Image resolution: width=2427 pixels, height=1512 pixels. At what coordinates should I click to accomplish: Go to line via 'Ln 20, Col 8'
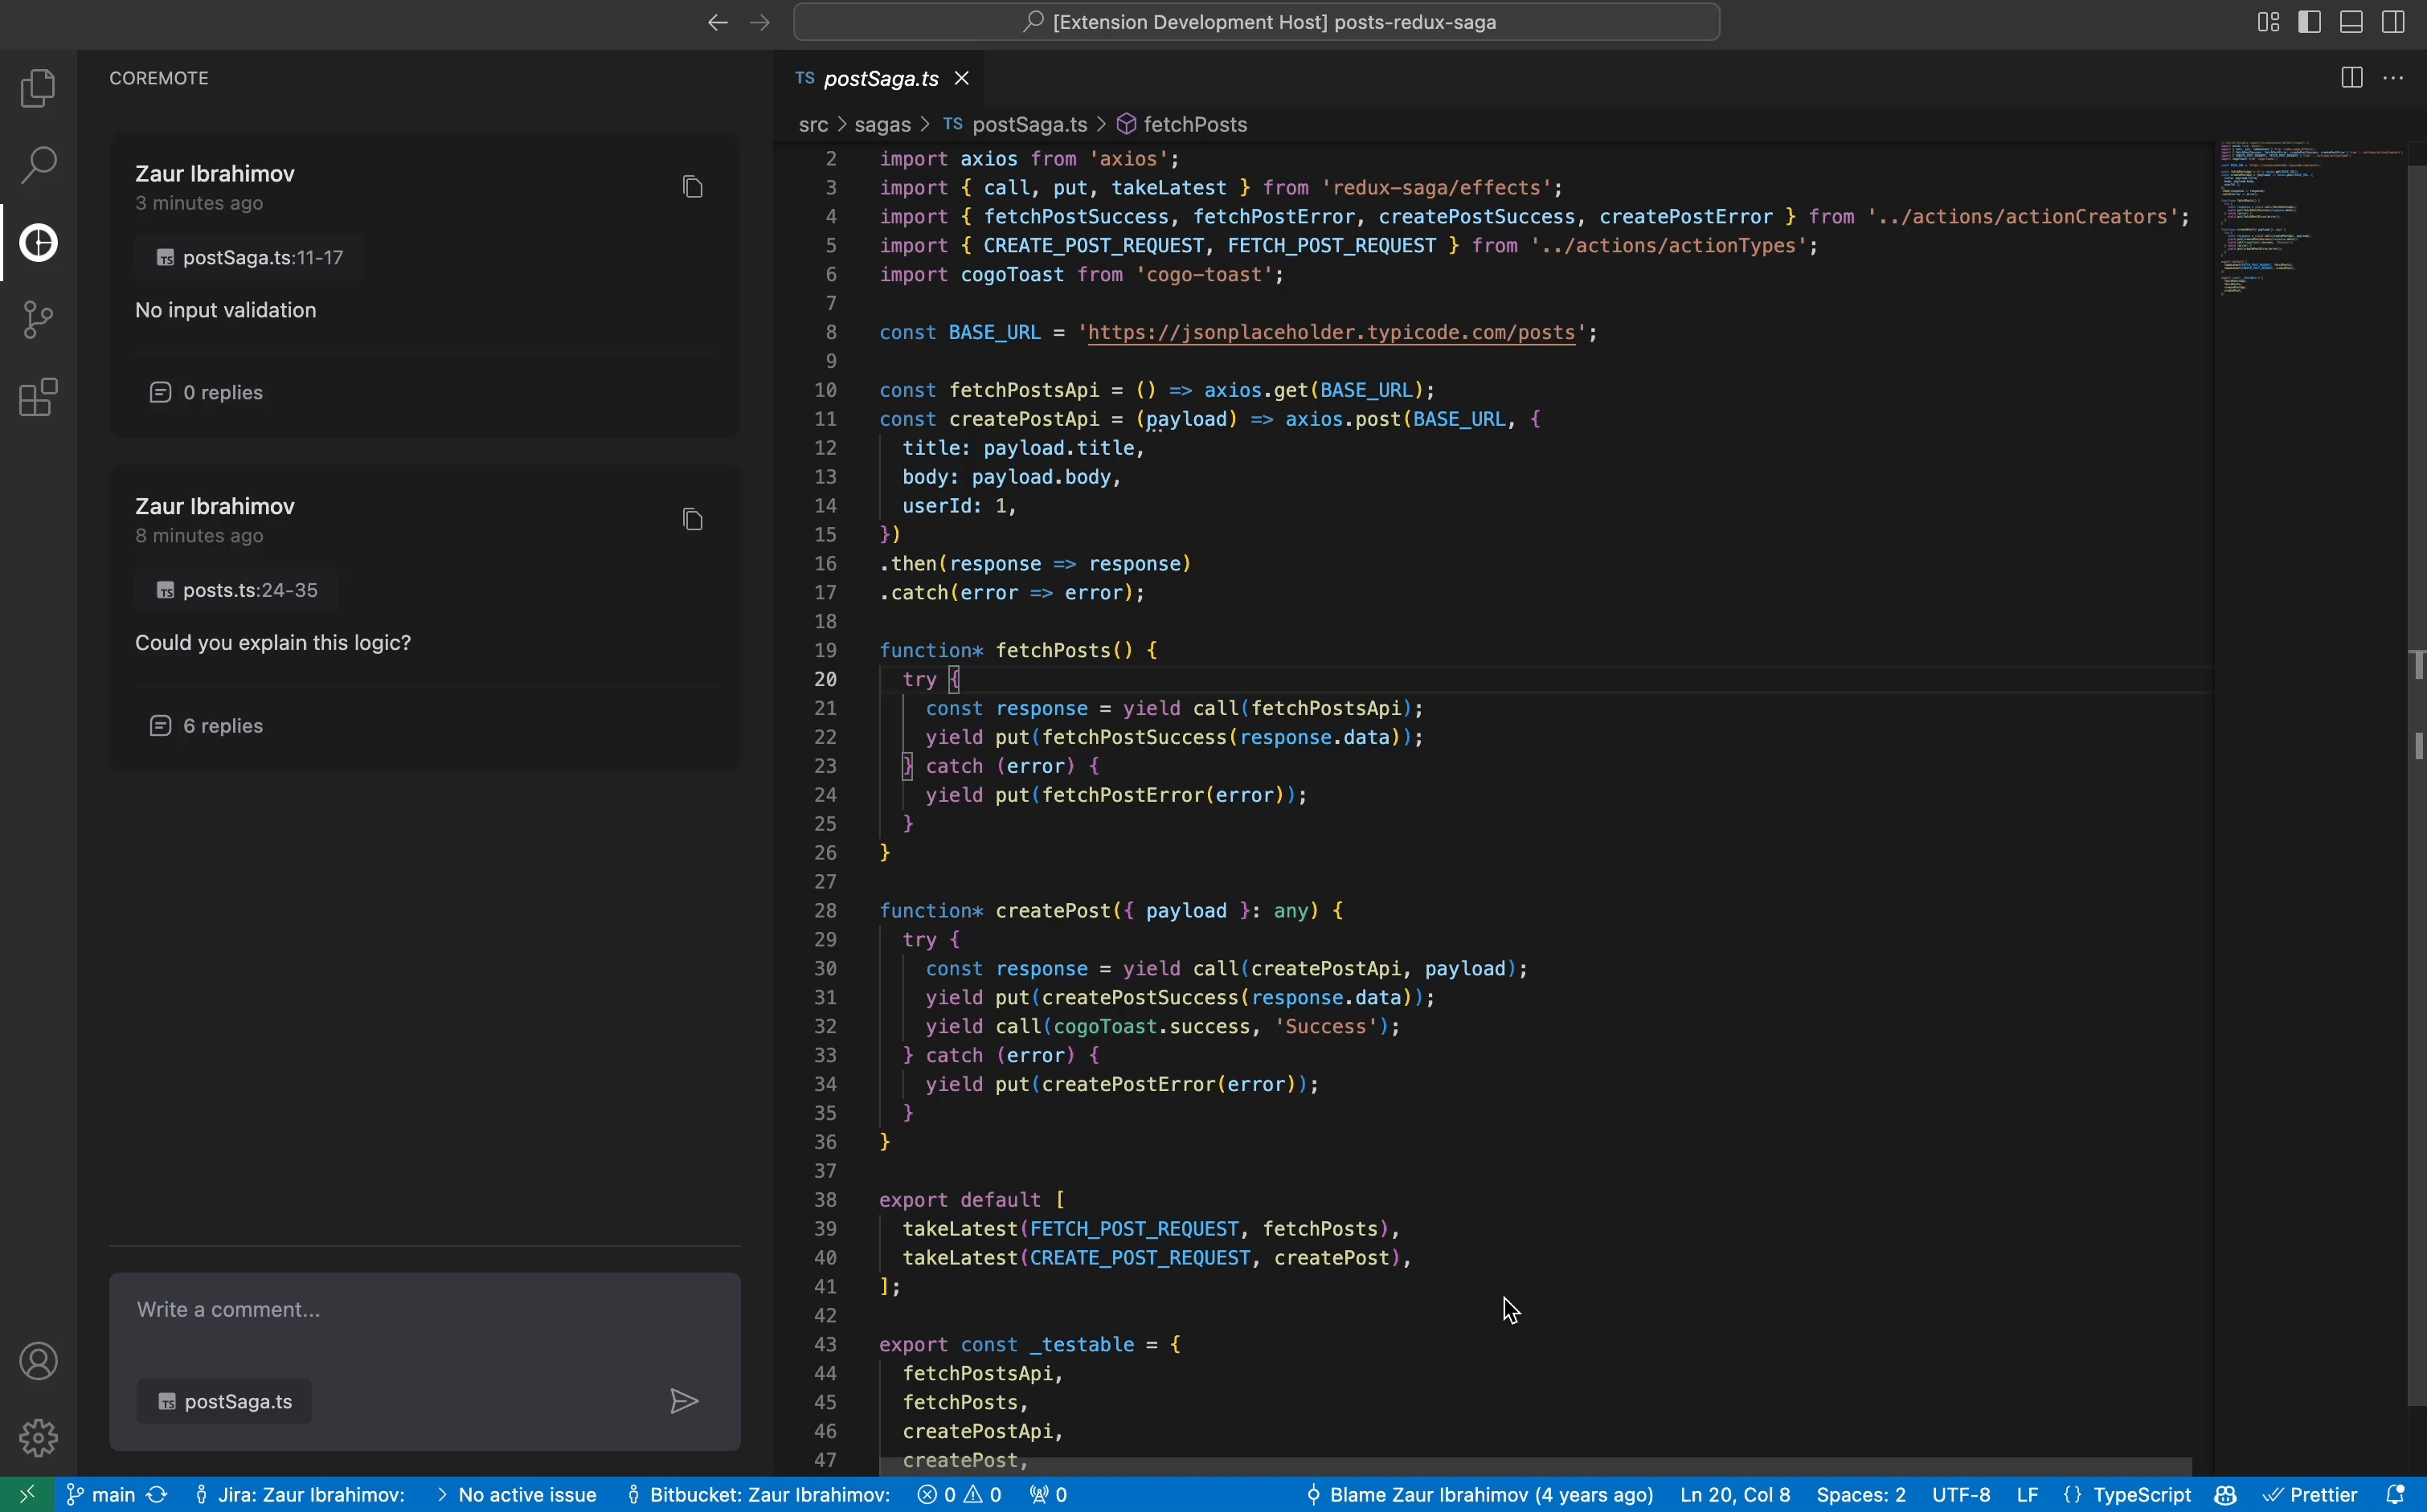pyautogui.click(x=1735, y=1494)
